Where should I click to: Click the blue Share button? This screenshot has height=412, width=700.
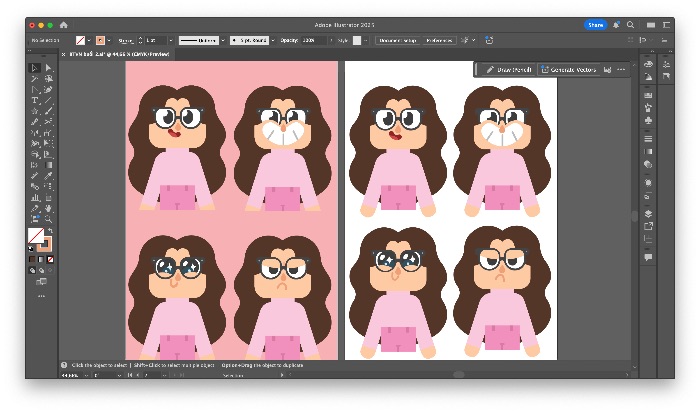596,25
